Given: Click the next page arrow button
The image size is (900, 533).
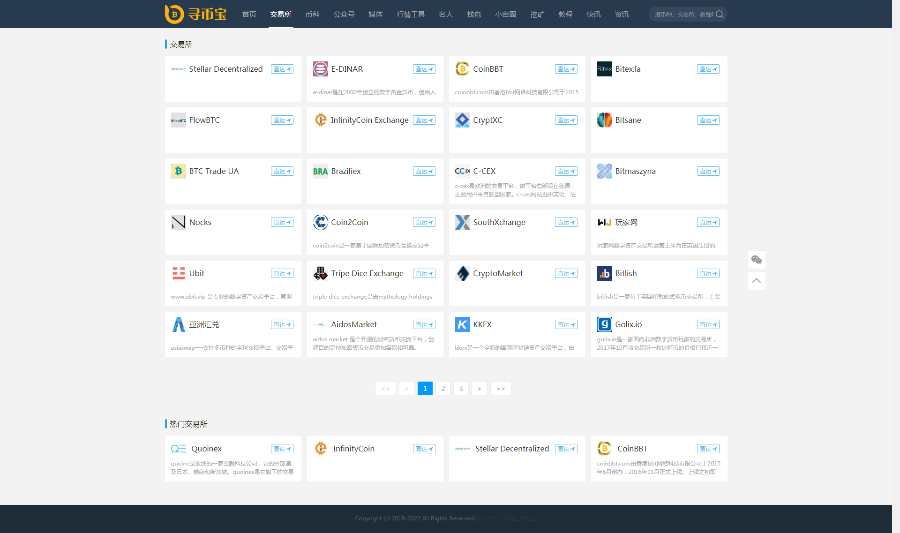Looking at the screenshot, I should 479,388.
